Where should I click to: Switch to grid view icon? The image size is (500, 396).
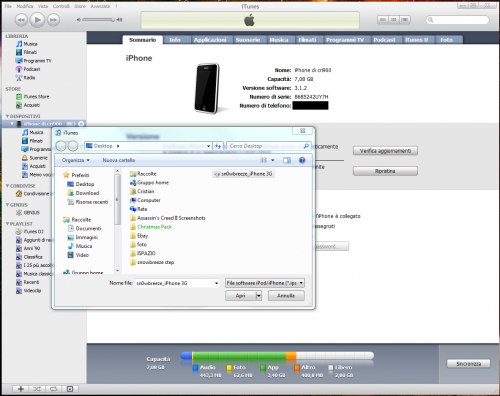[x=394, y=20]
